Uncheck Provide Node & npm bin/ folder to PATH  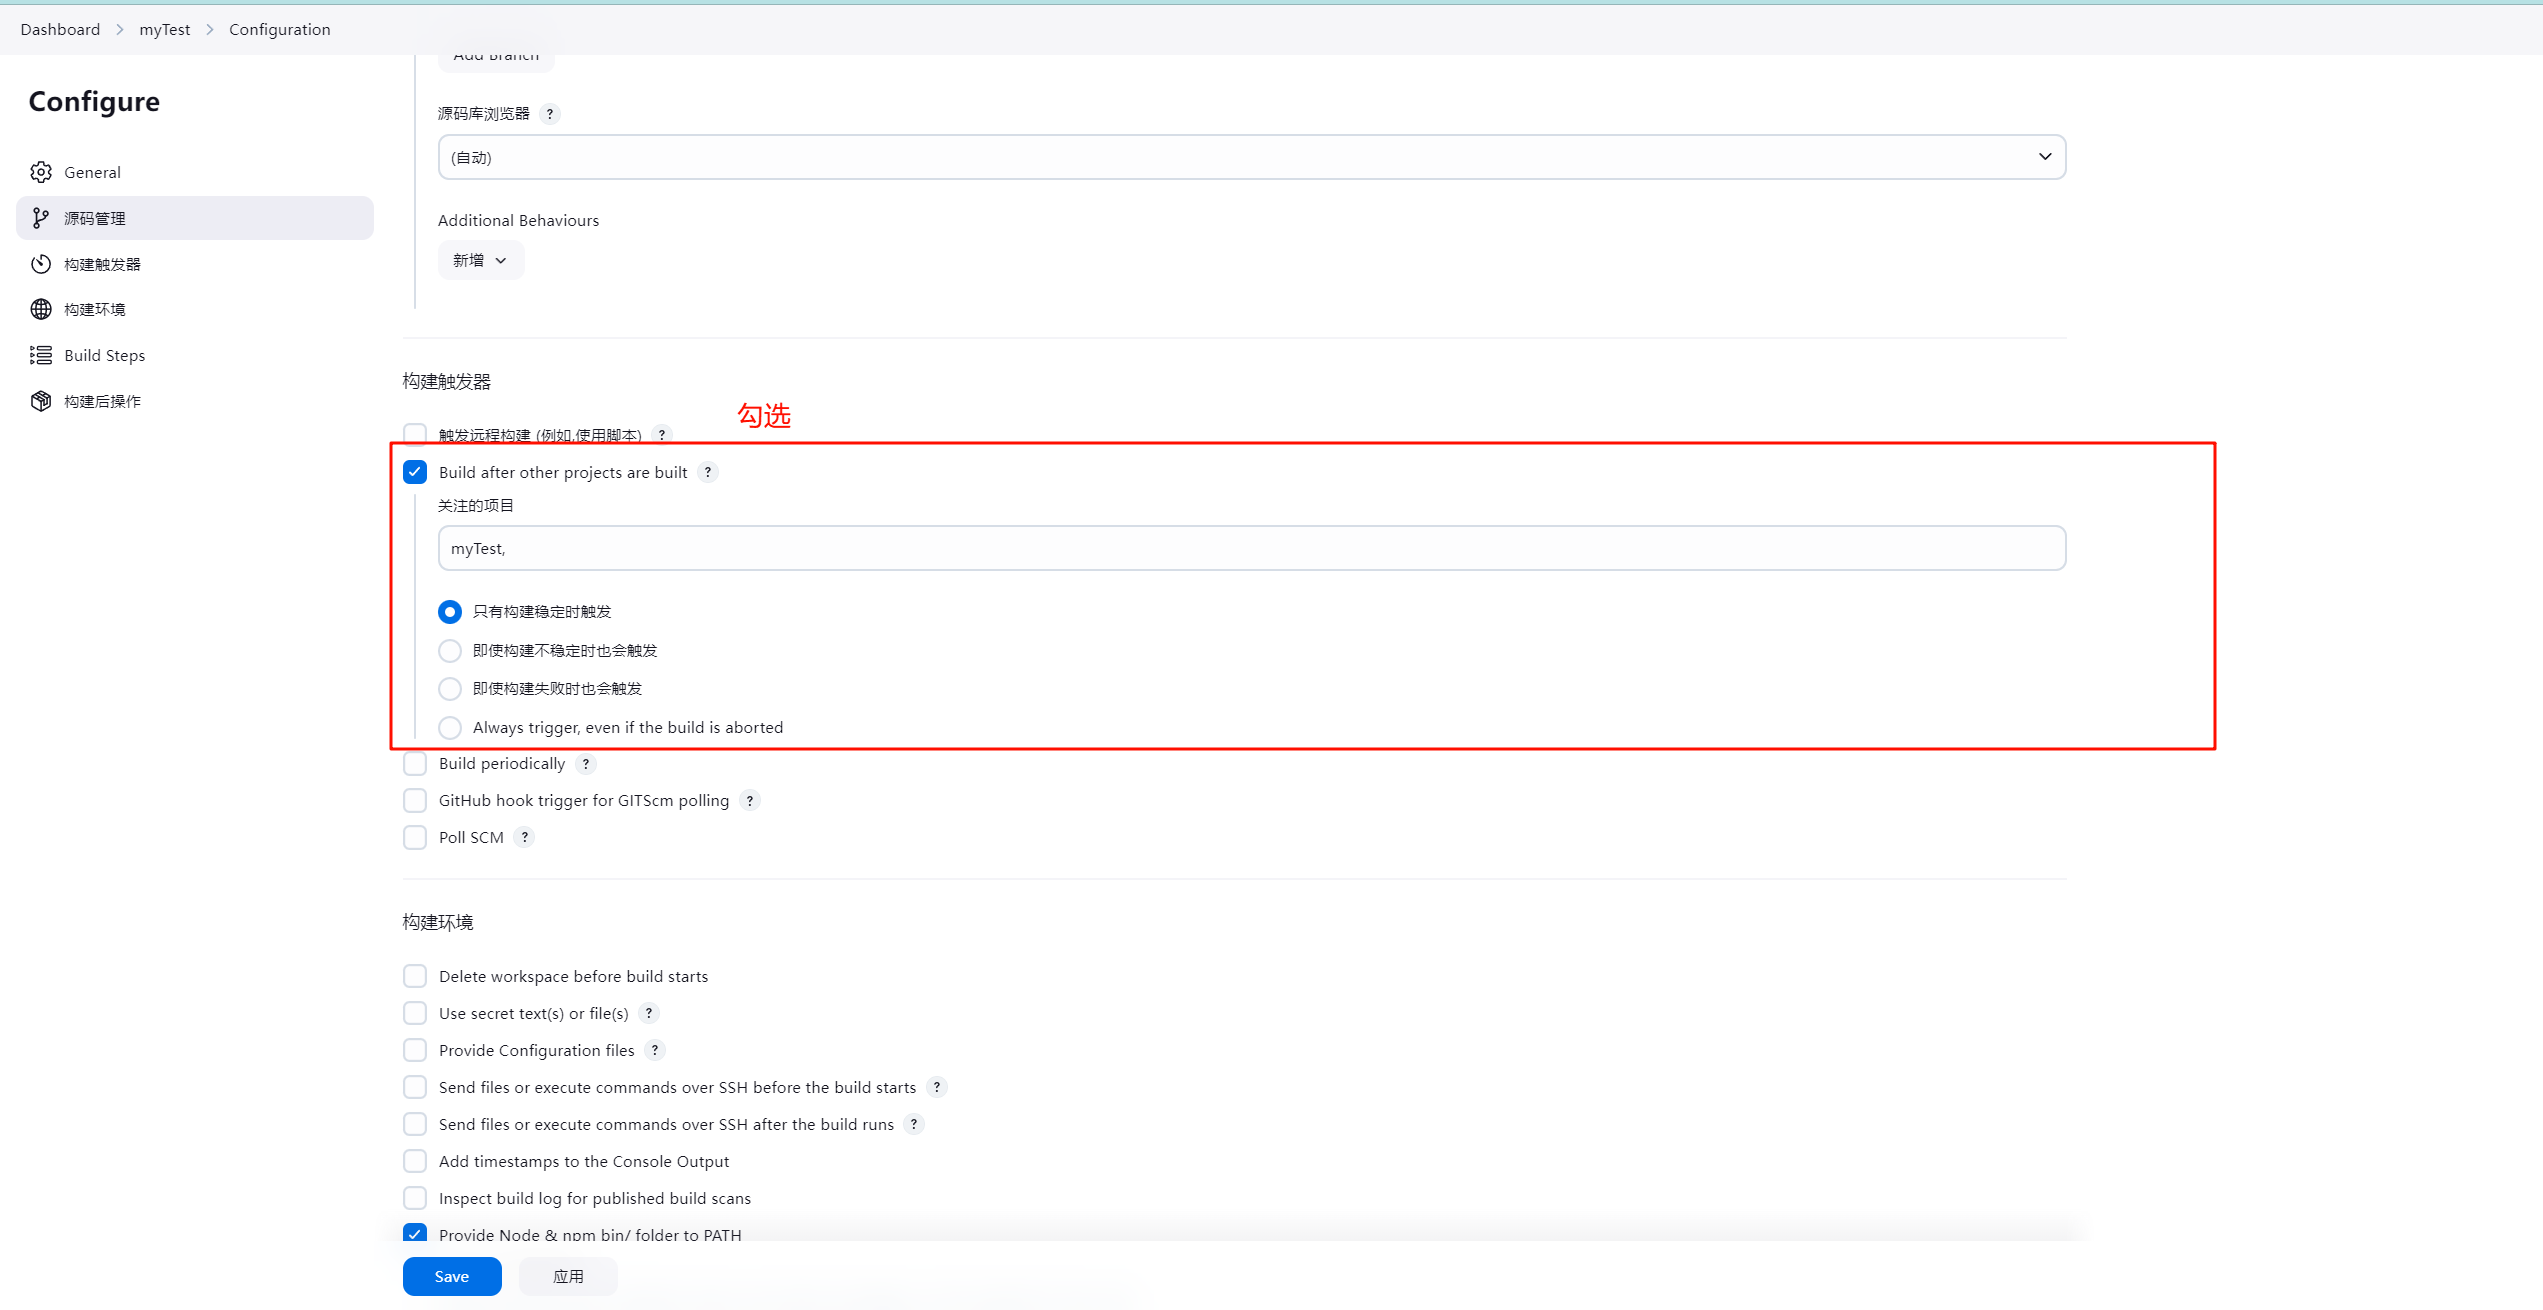[x=415, y=1234]
